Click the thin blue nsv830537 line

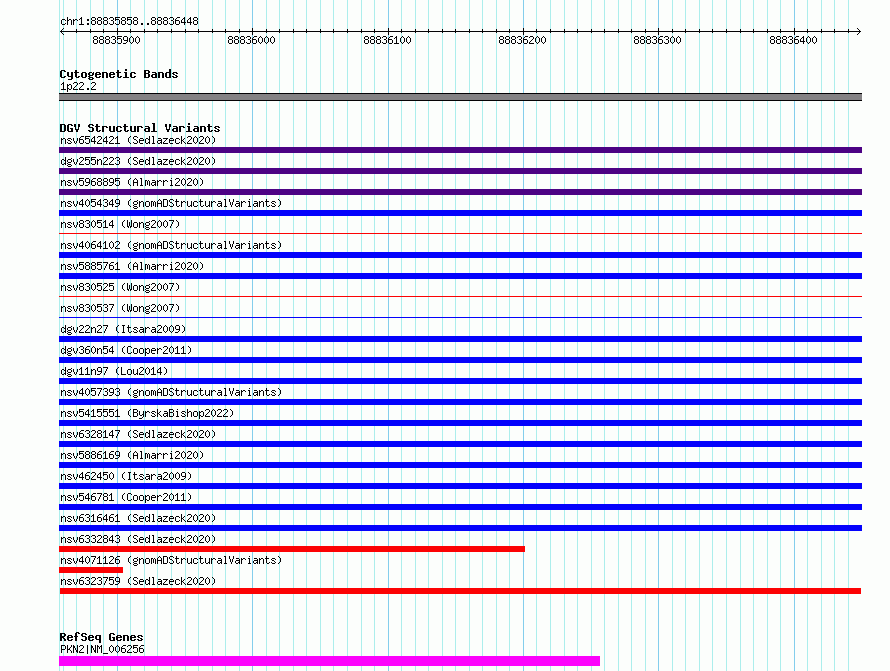click(460, 317)
